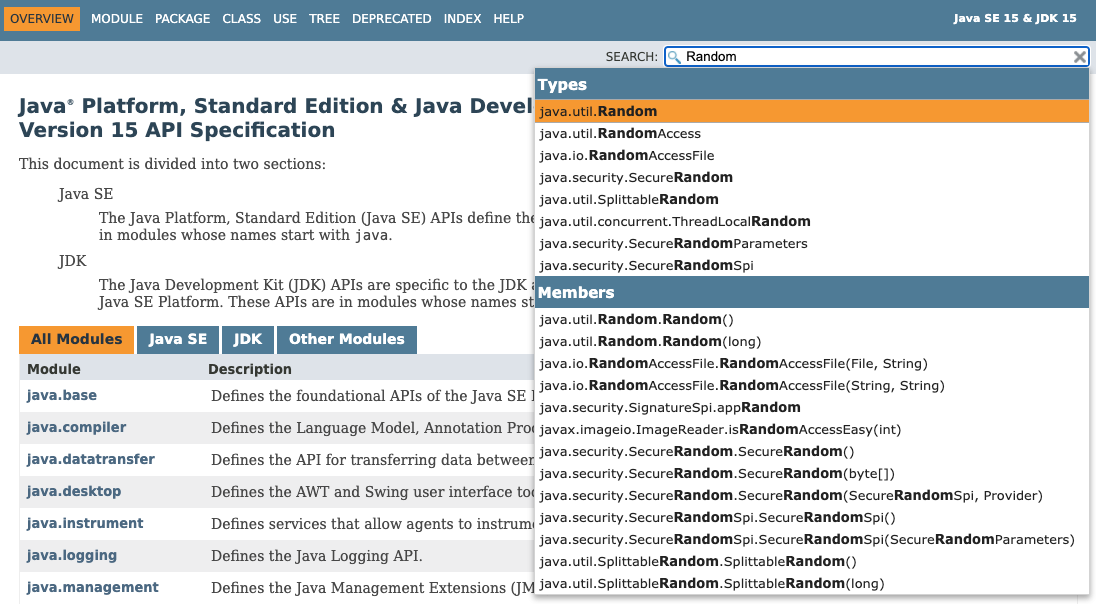Select javax.imageio.ImageReader.isRandomAccessEasy(int) member
1096x604 pixels.
720,430
